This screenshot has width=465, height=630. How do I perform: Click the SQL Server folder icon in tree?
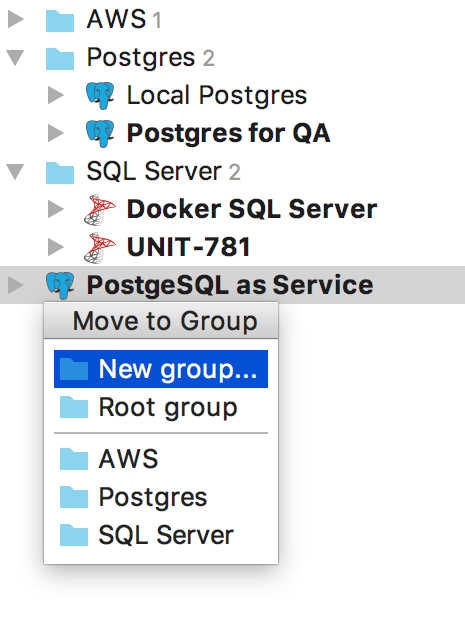click(60, 173)
